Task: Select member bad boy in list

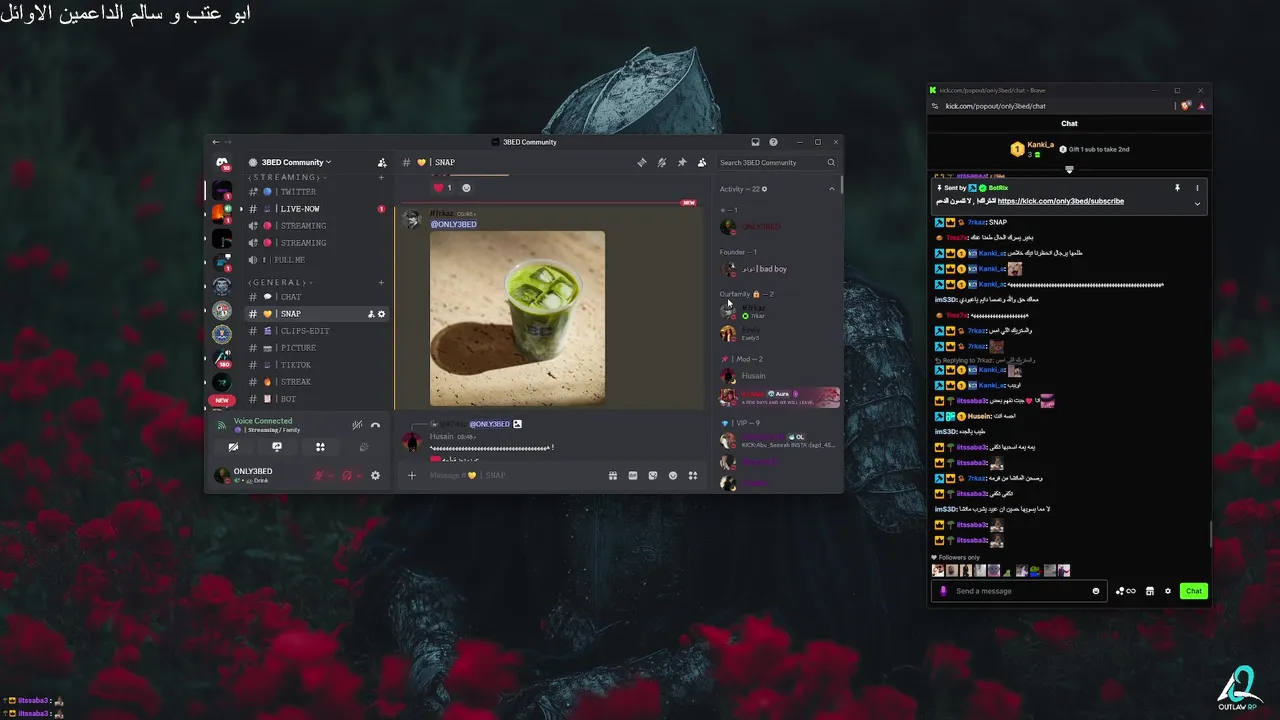Action: pos(779,269)
